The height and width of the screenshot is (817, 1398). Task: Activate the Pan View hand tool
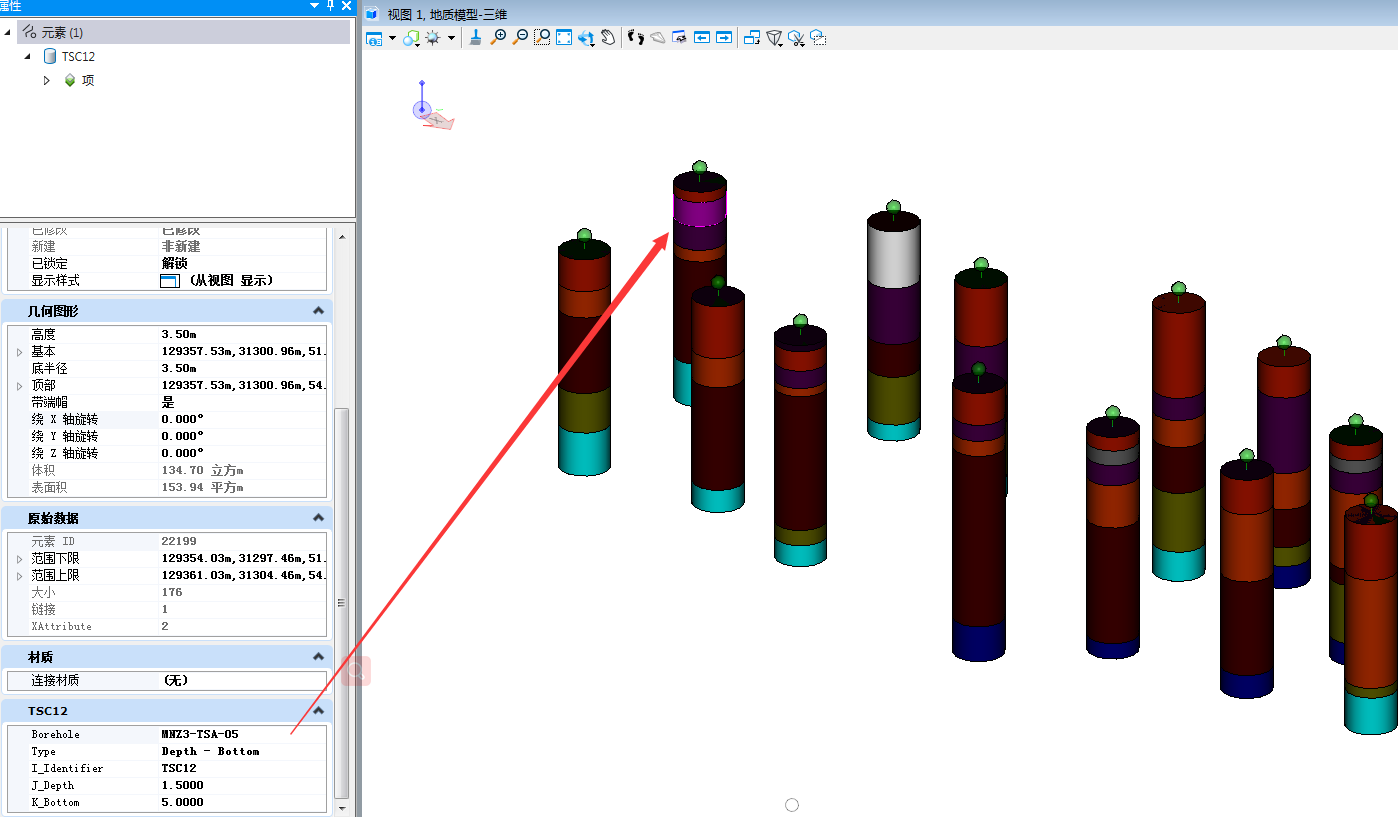tap(608, 38)
